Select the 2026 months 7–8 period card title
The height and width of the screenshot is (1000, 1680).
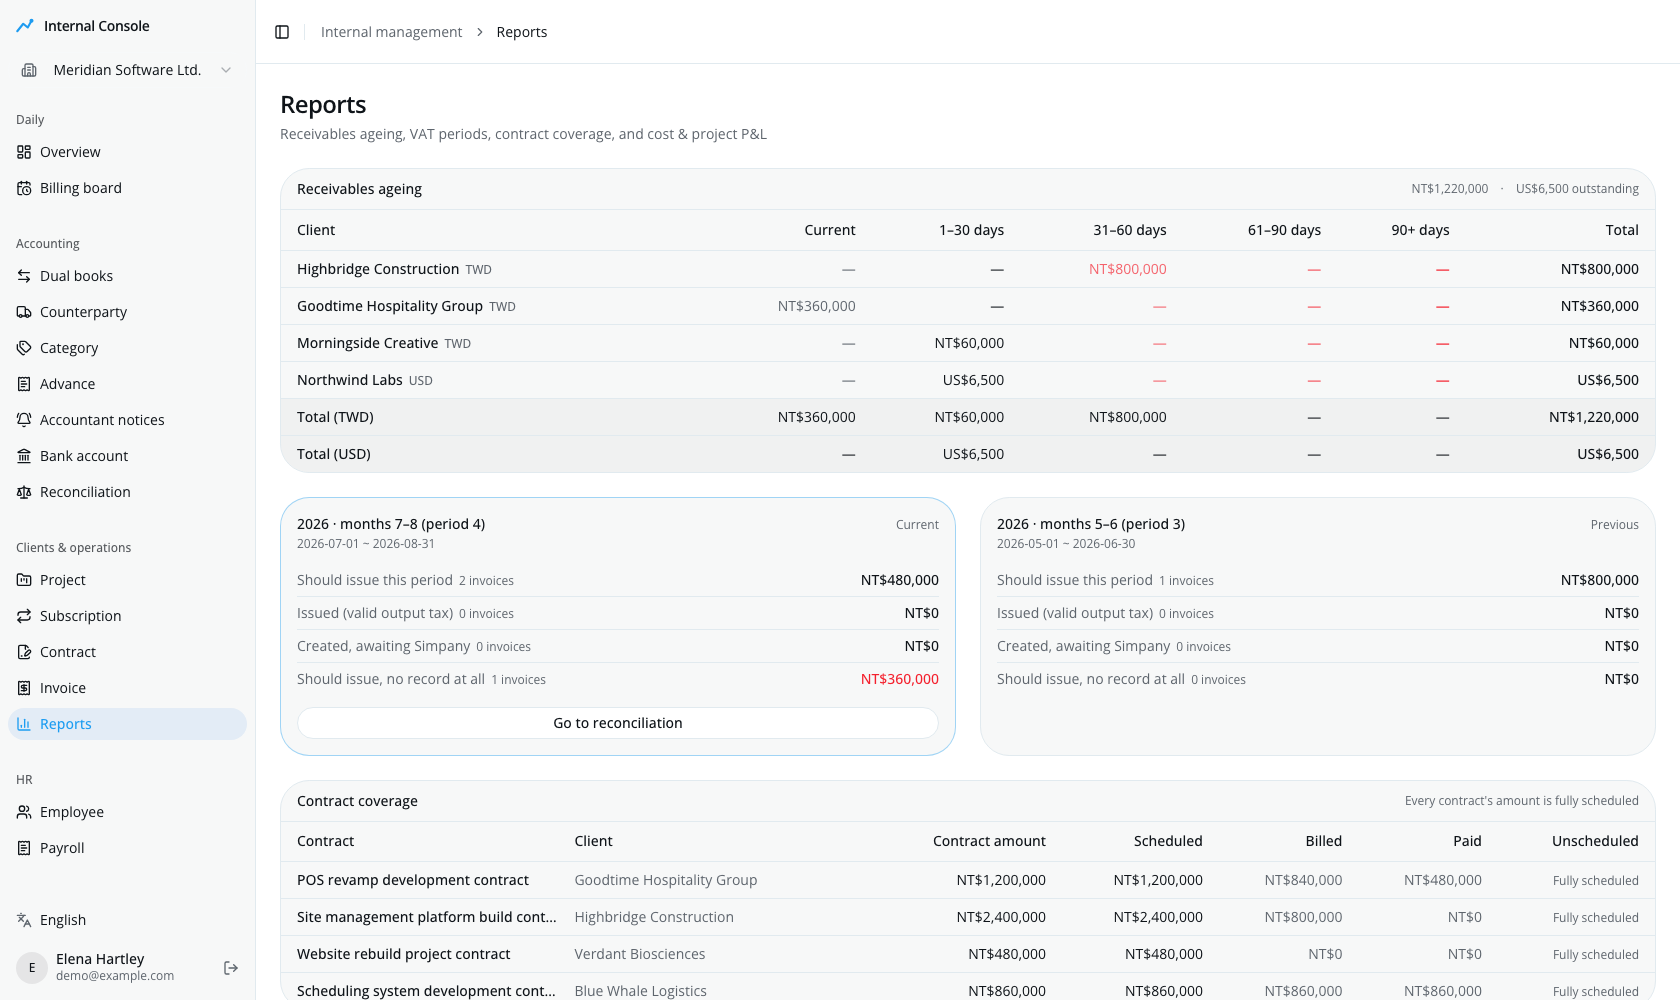[x=391, y=524]
